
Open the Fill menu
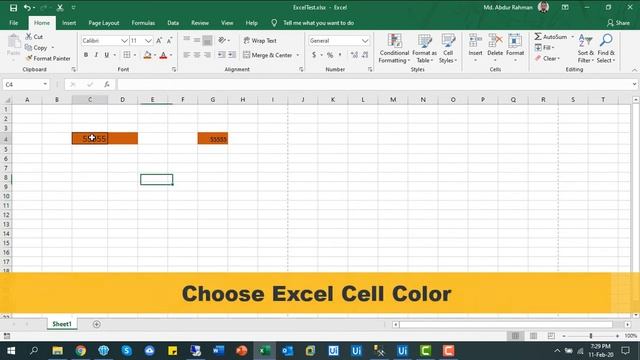(x=544, y=48)
